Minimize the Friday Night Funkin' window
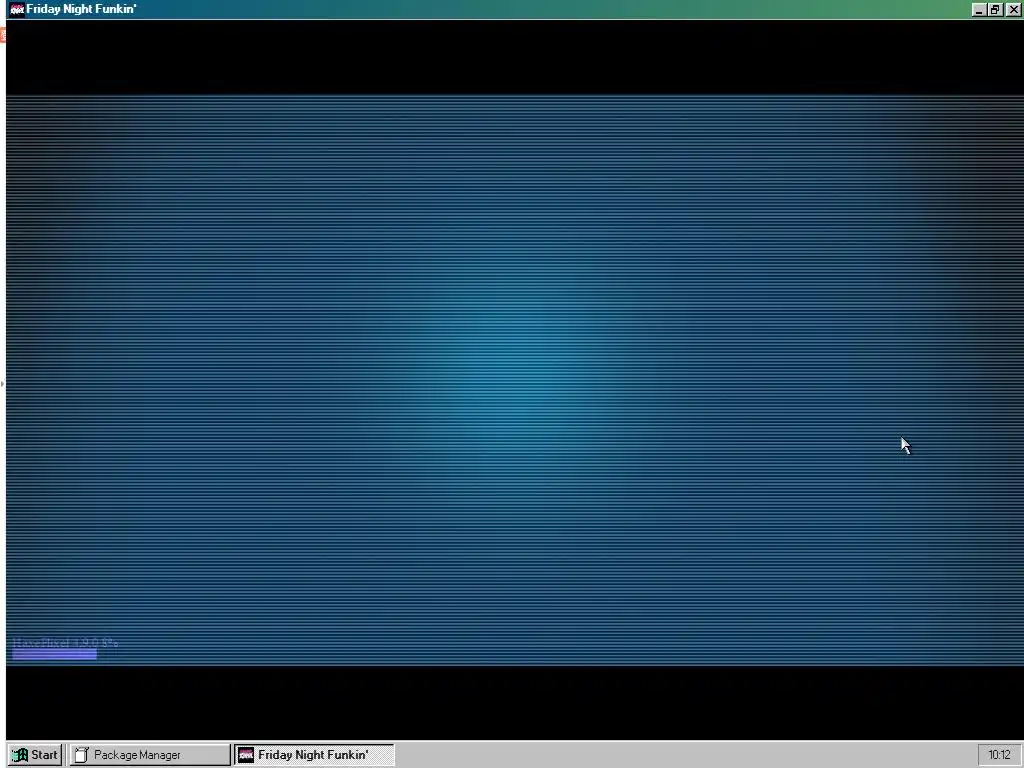 coord(979,10)
